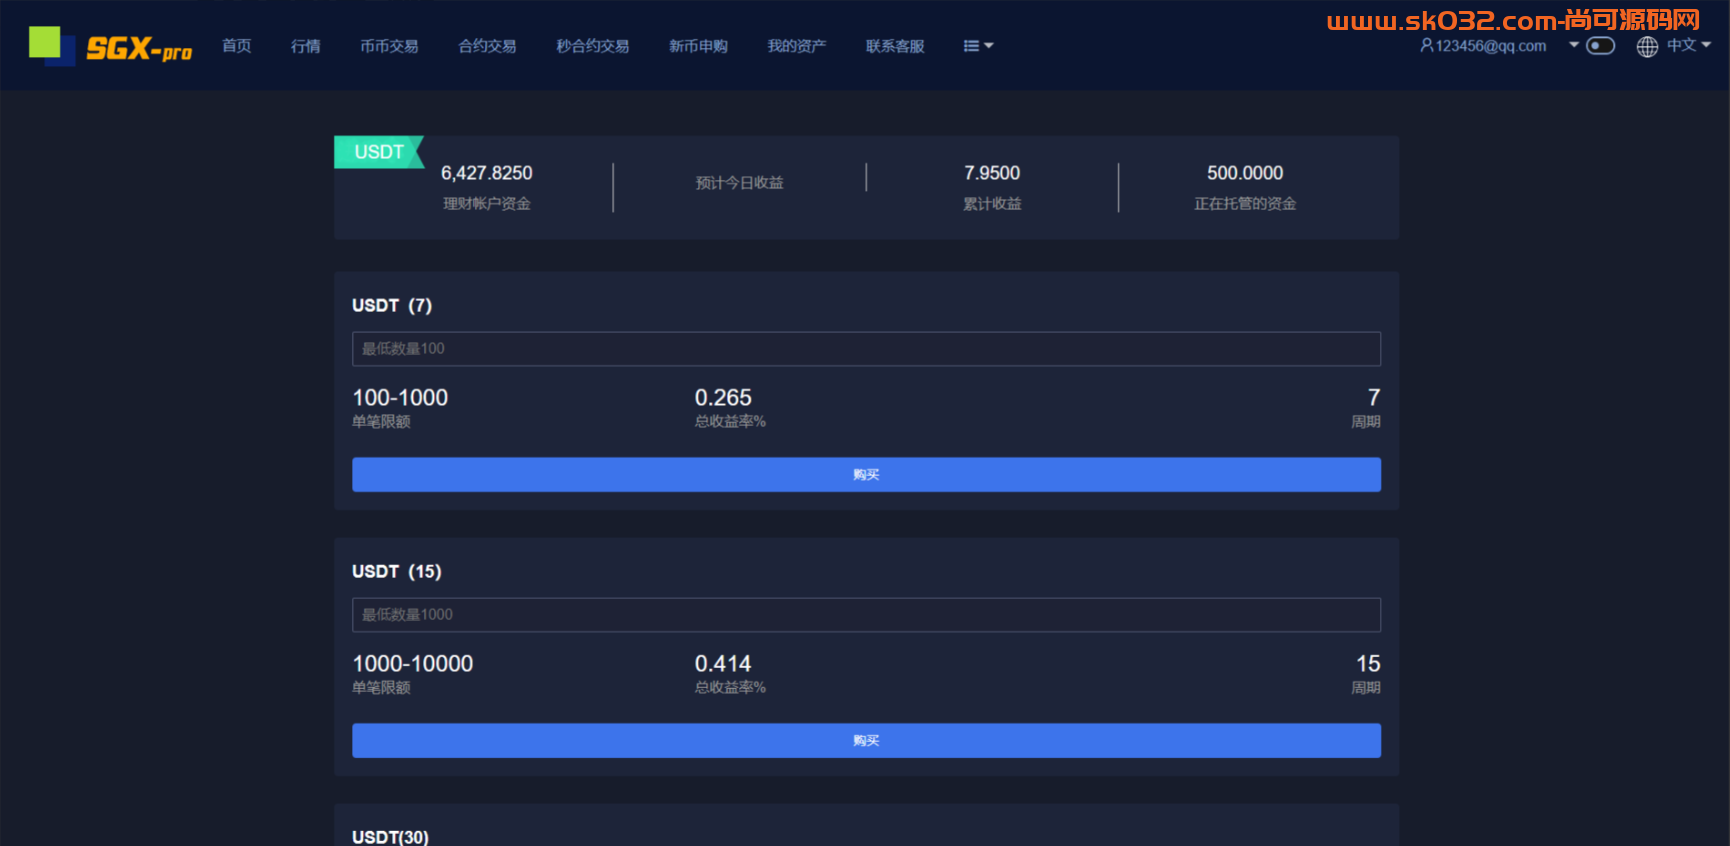Click the 累计收益 label
Screen dimensions: 1730x846
[x=992, y=204]
